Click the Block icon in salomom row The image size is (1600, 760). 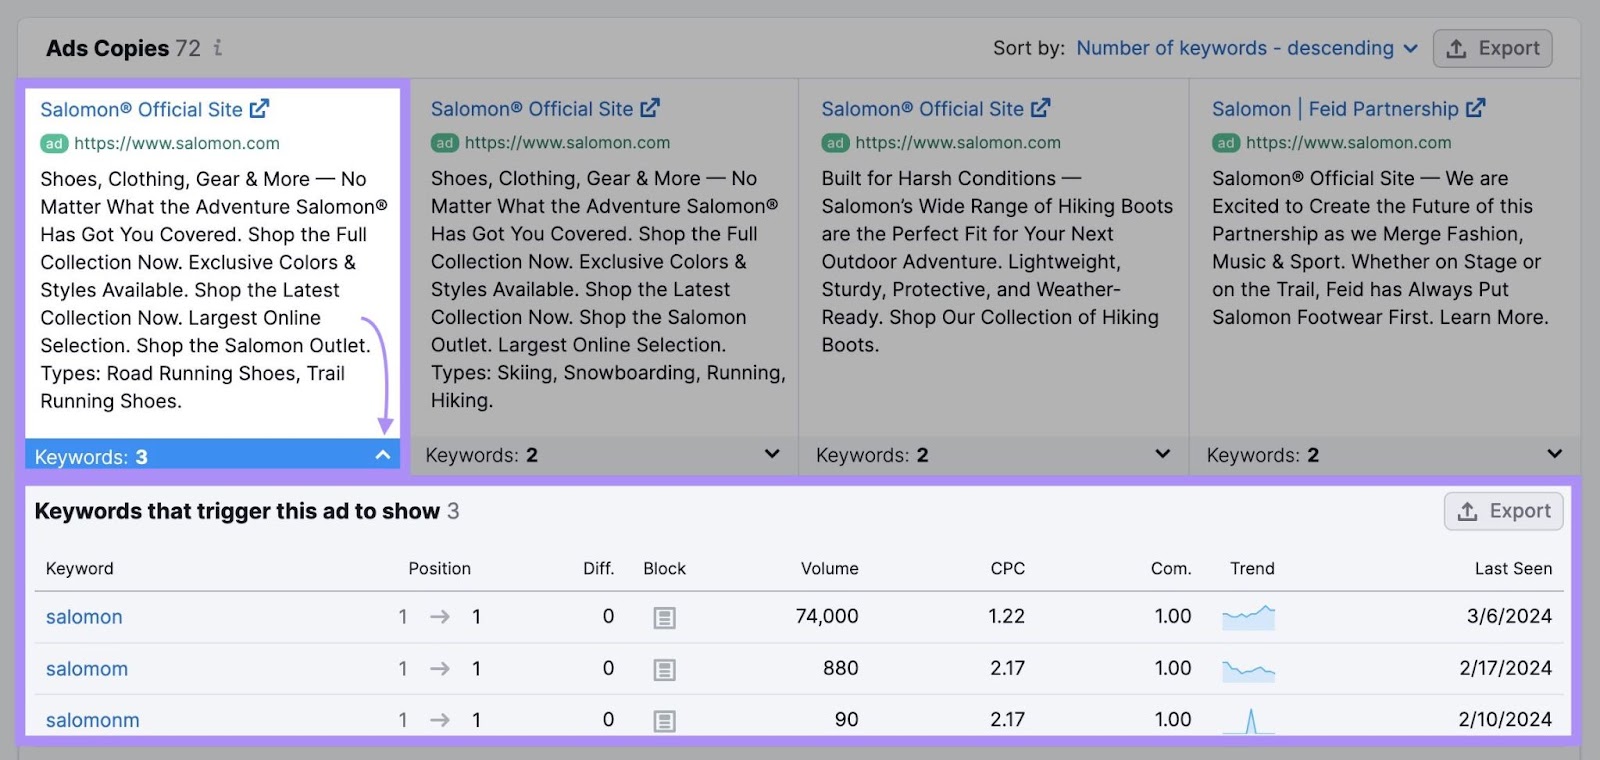coord(664,670)
